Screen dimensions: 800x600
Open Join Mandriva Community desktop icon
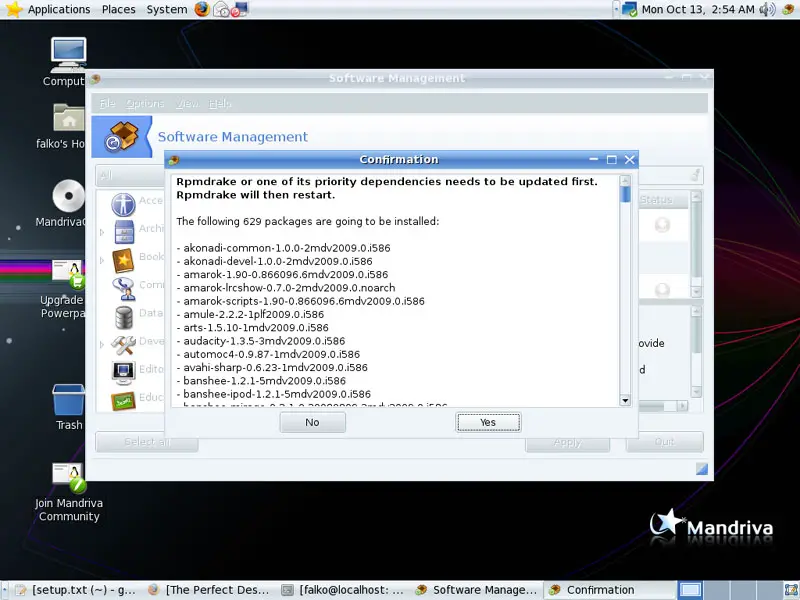click(68, 478)
